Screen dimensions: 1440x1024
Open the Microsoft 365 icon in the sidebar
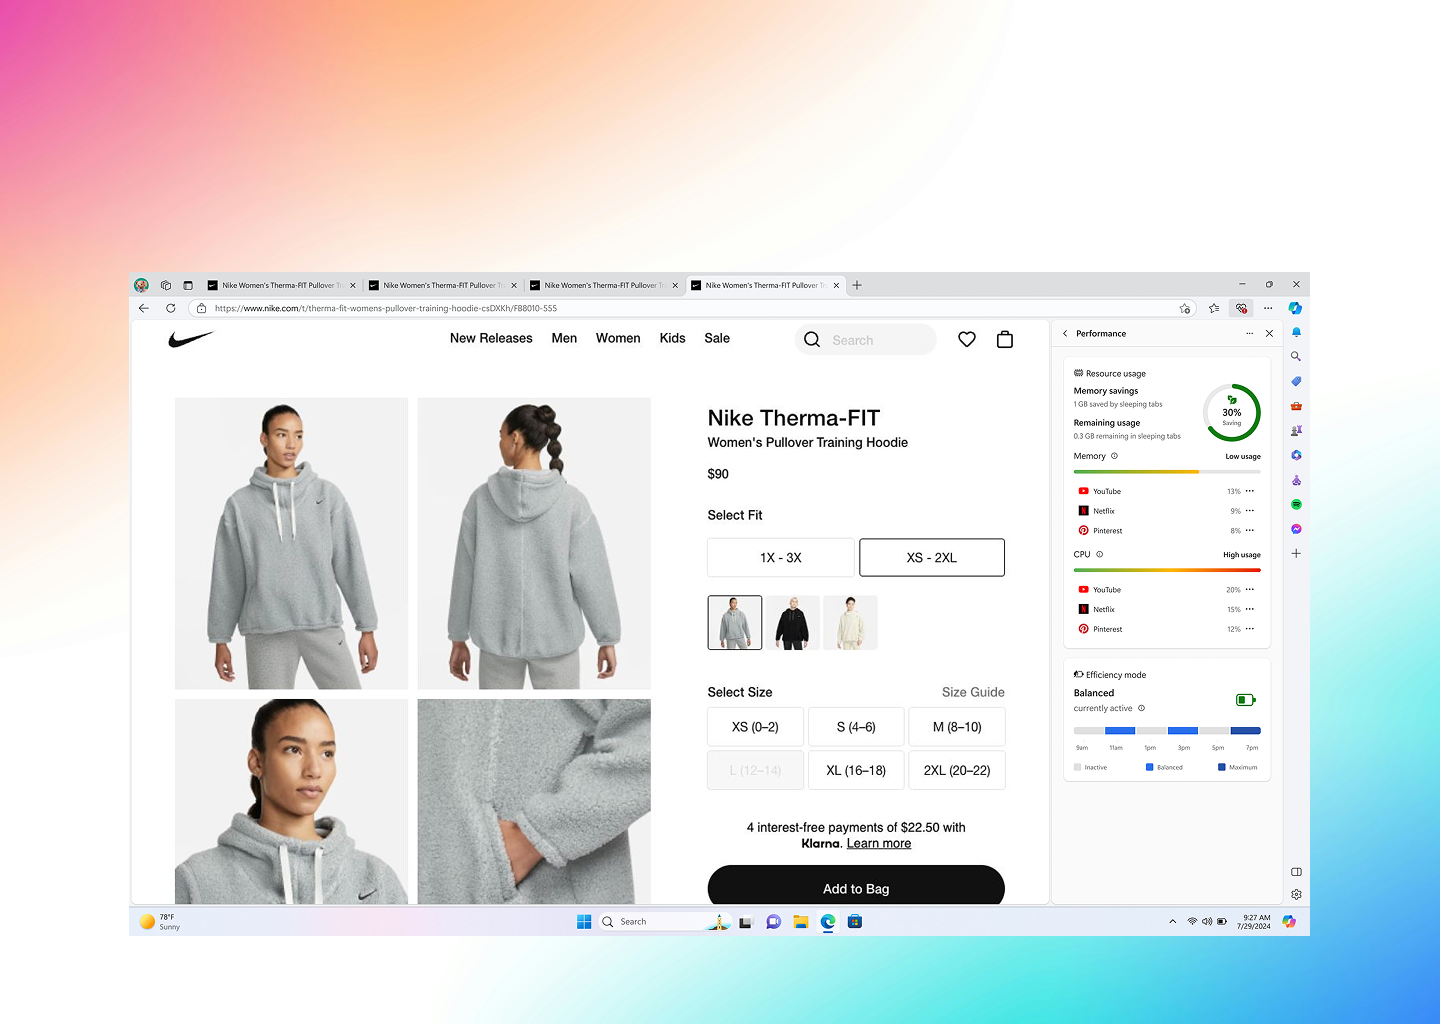coord(1296,455)
